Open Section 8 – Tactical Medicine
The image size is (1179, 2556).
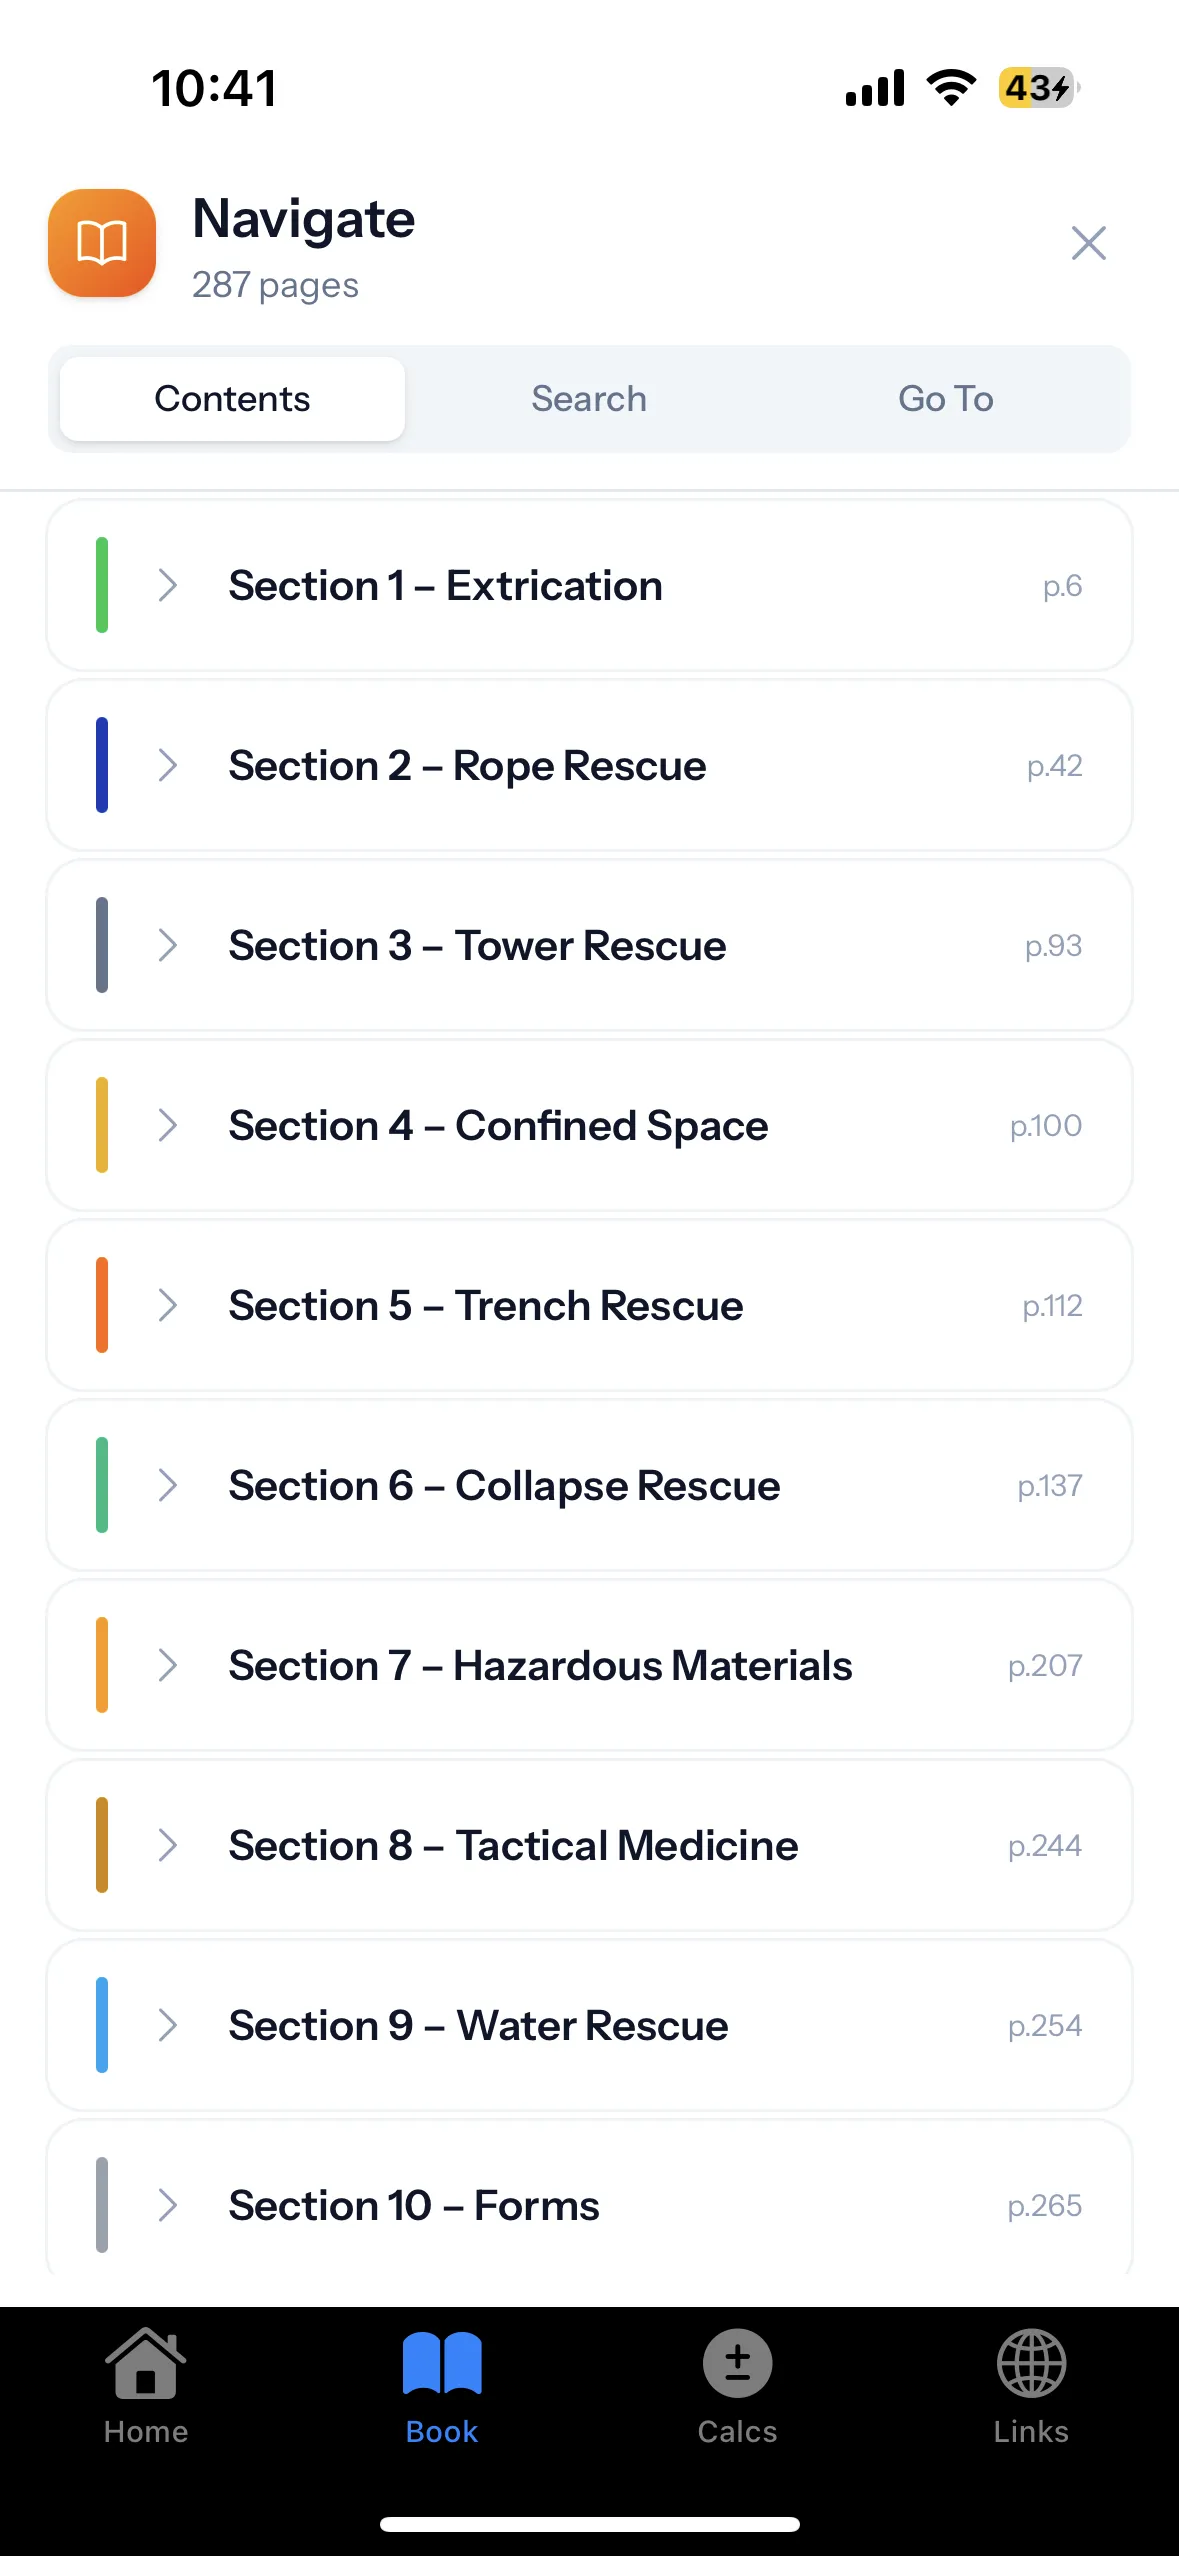tap(513, 1846)
